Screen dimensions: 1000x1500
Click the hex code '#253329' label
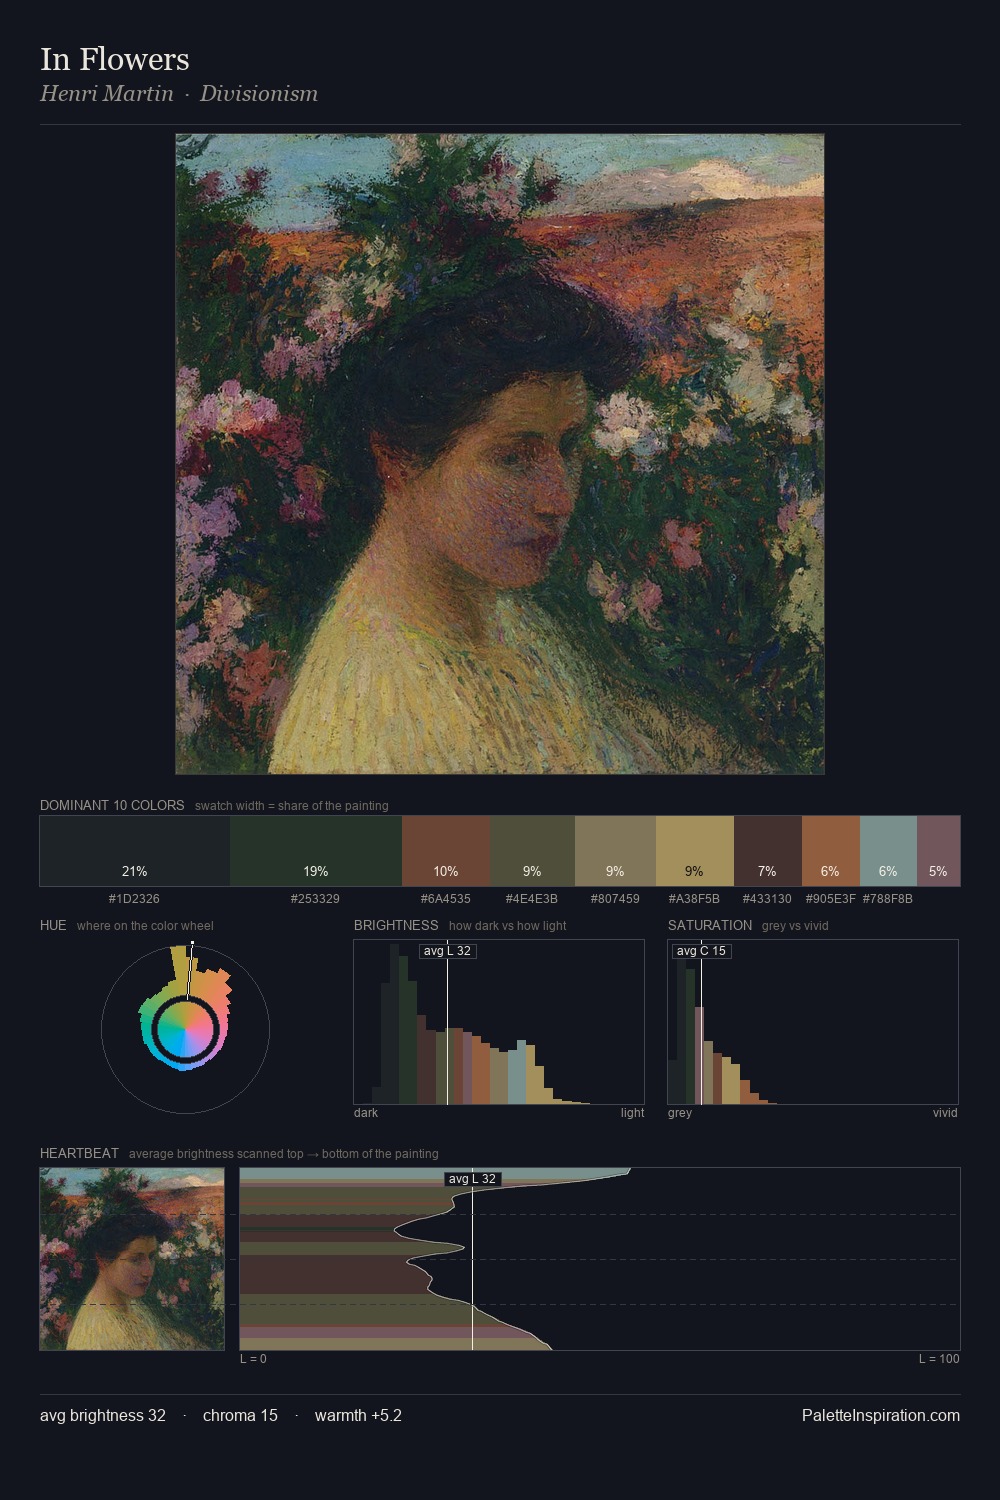[315, 899]
